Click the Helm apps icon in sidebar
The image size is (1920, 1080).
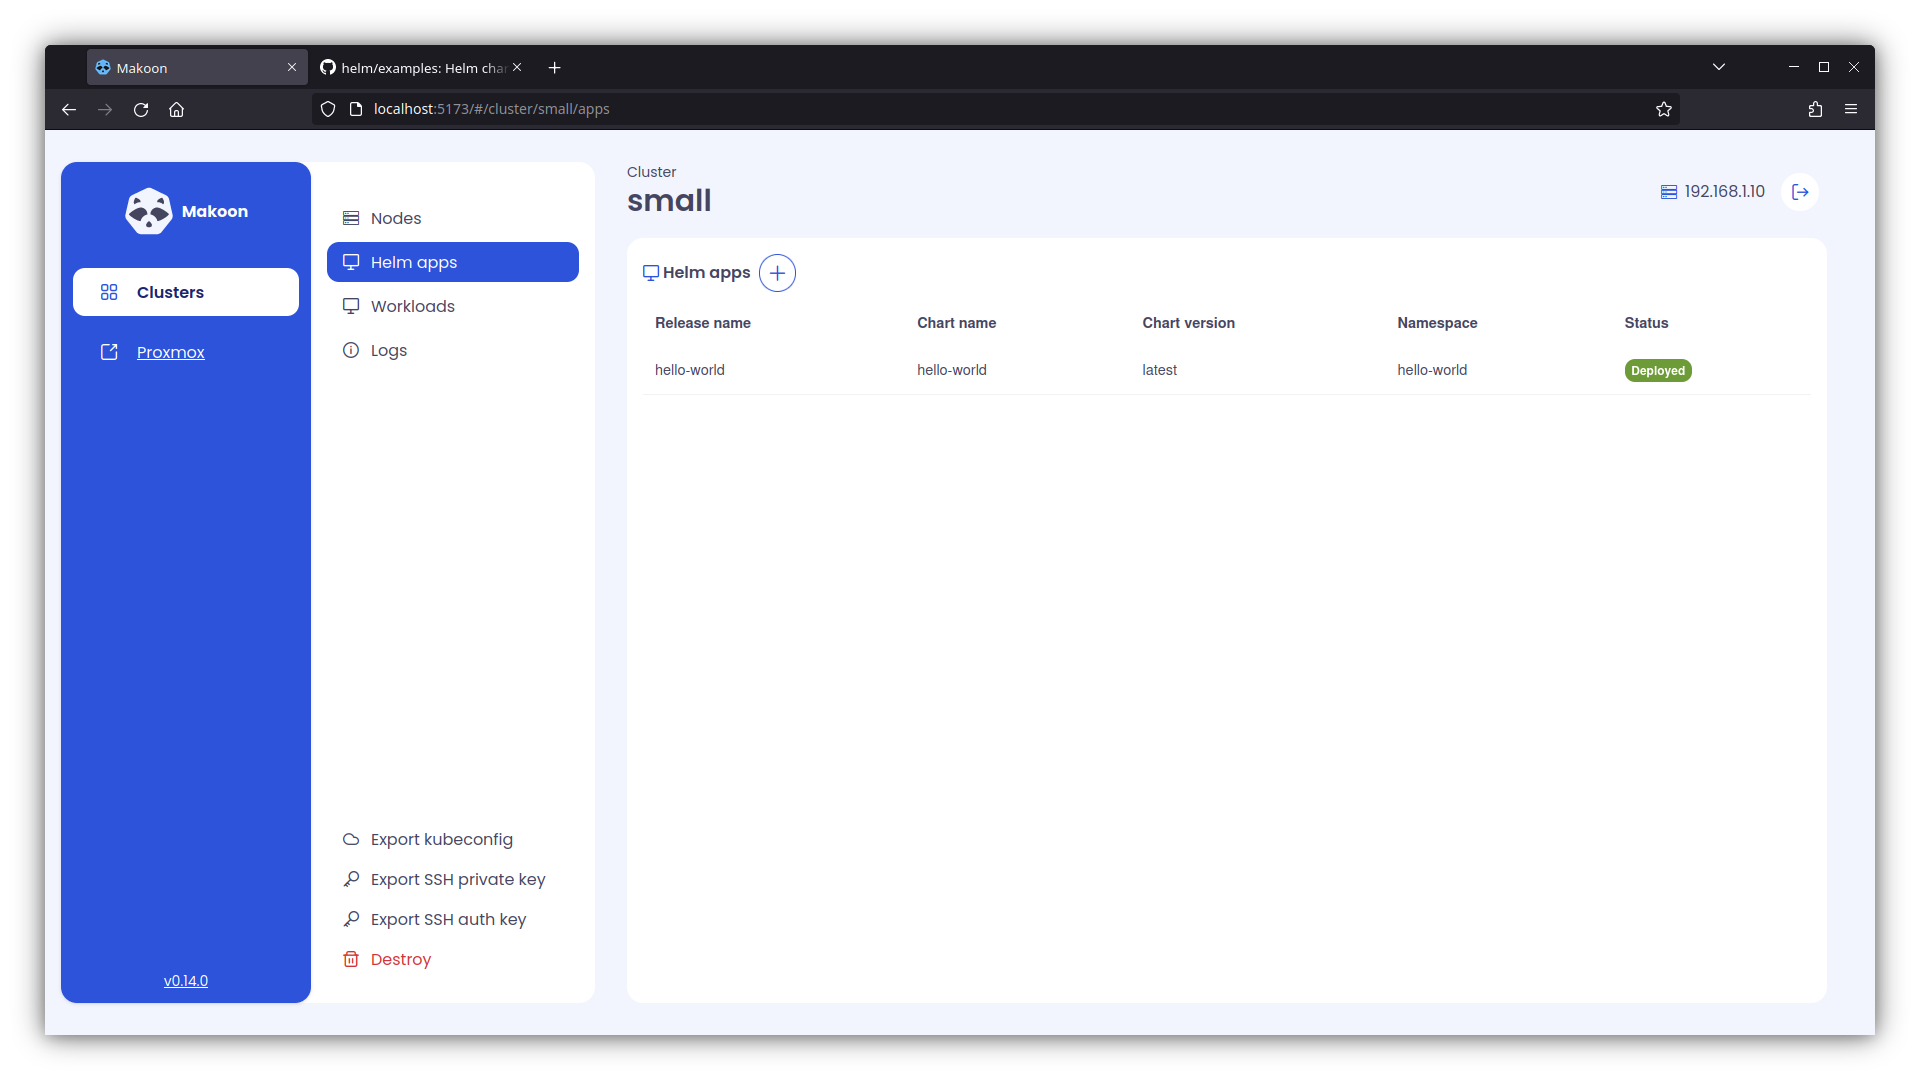coord(351,261)
